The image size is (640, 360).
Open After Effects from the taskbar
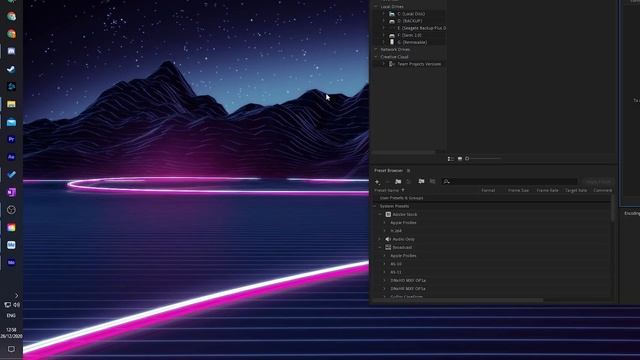11,157
